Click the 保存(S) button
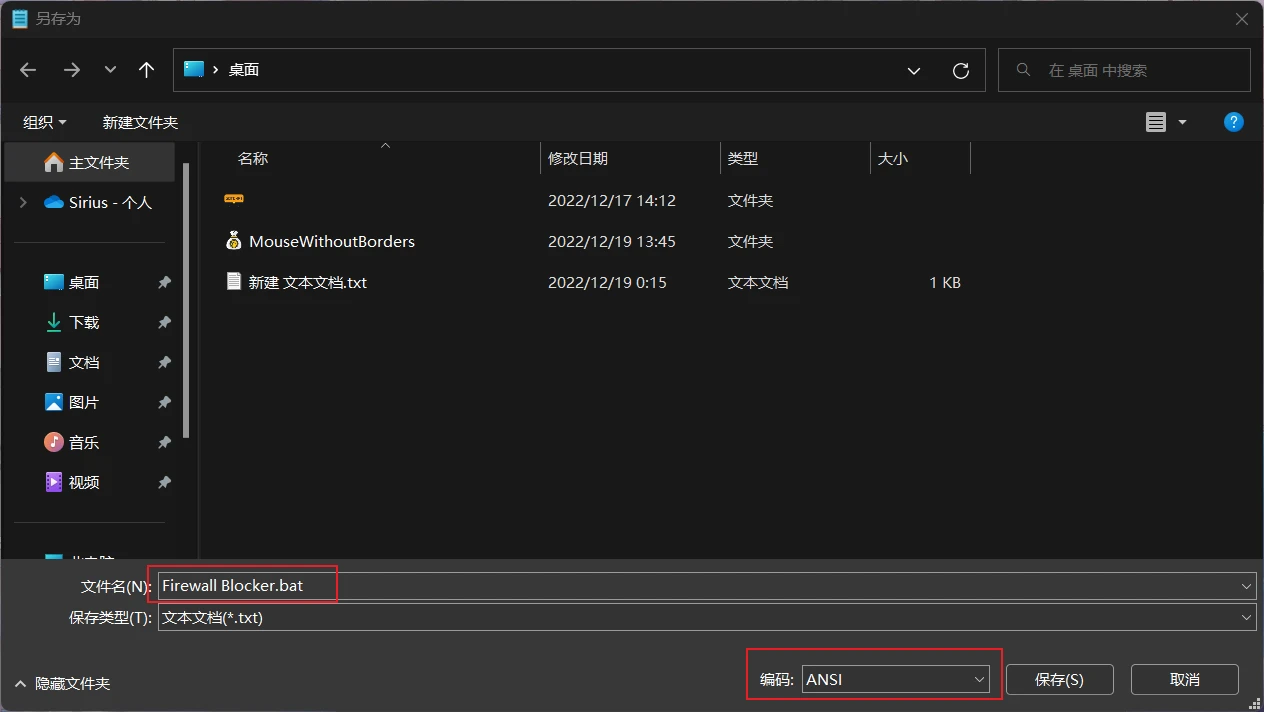This screenshot has width=1264, height=712. (x=1060, y=679)
